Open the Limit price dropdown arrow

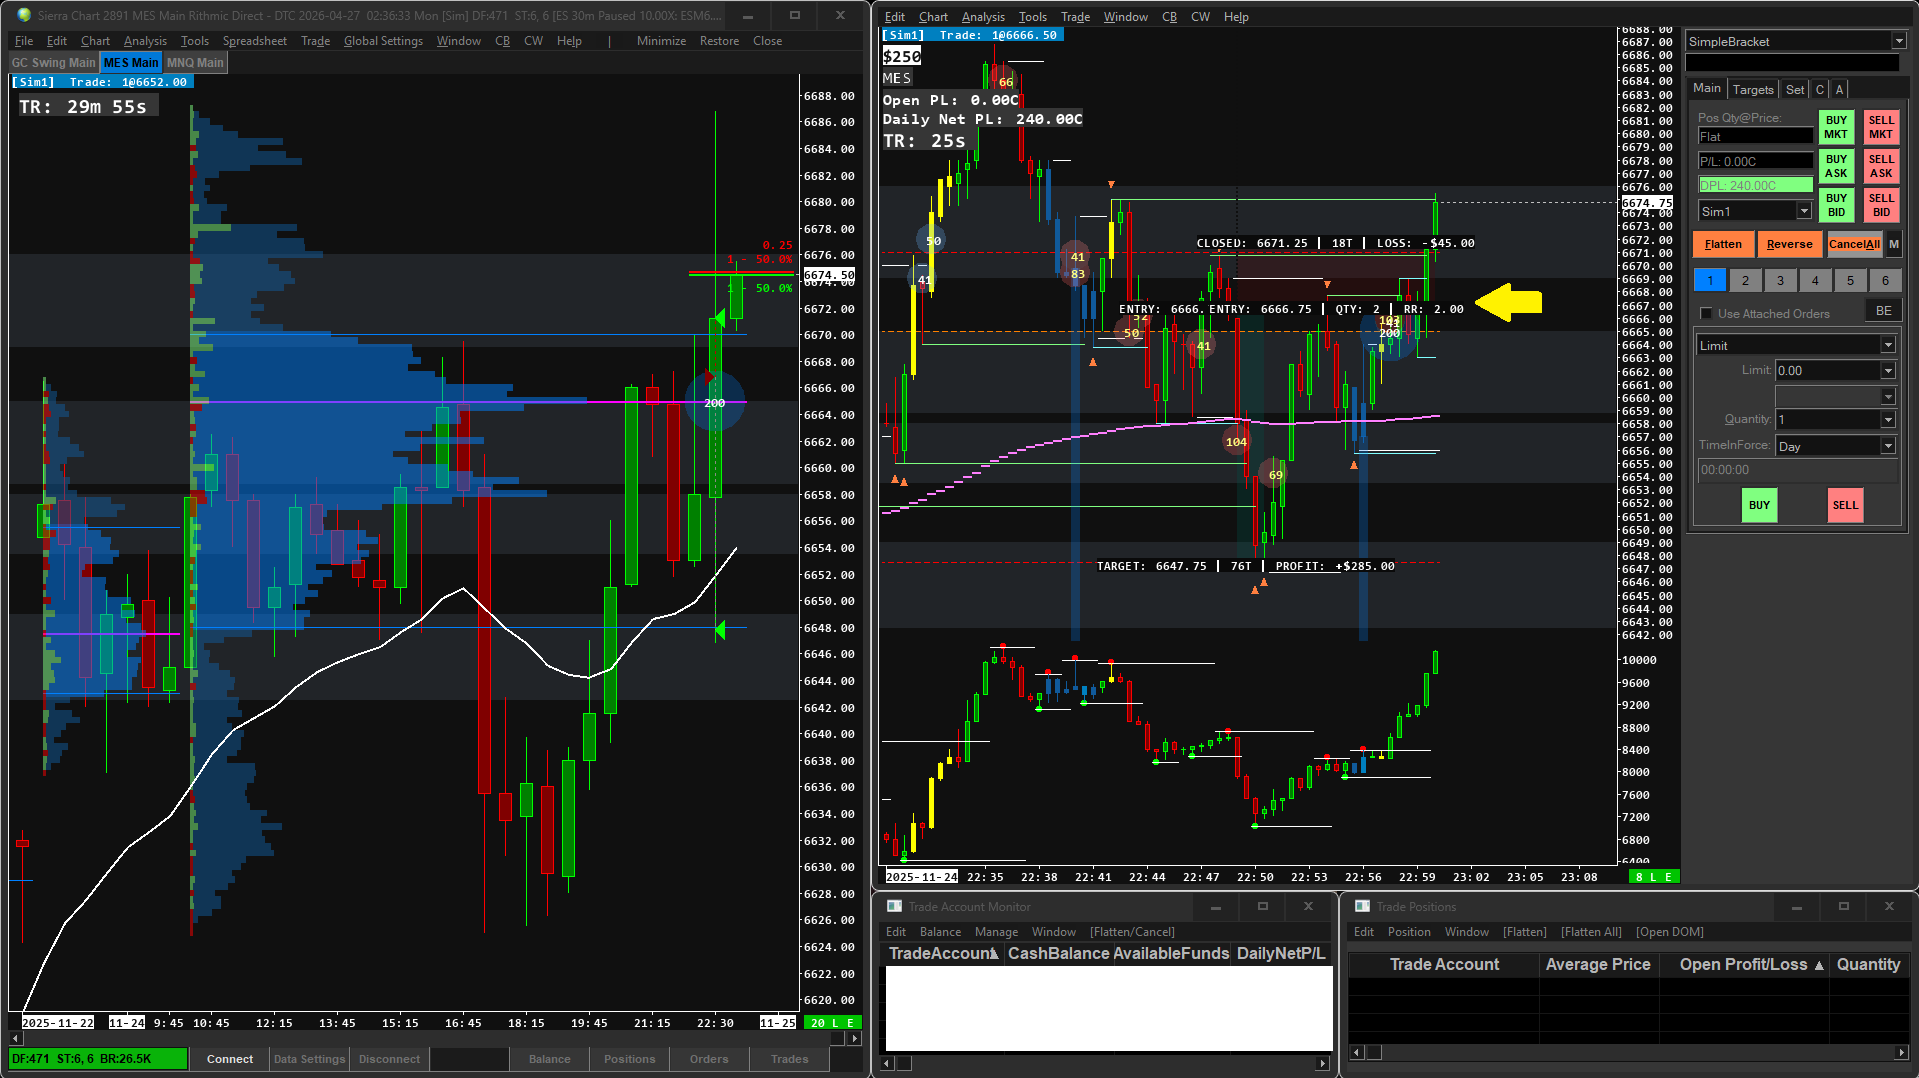1888,371
